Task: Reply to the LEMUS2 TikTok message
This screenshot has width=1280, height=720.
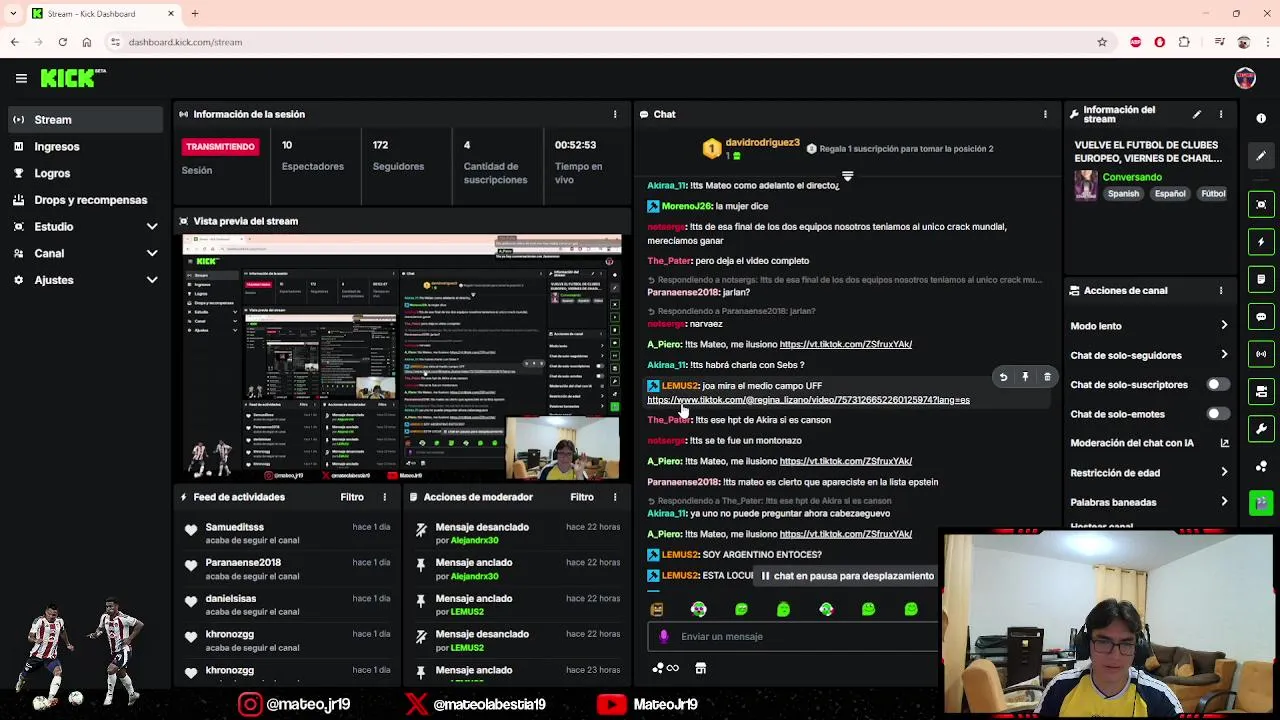Action: (1003, 377)
